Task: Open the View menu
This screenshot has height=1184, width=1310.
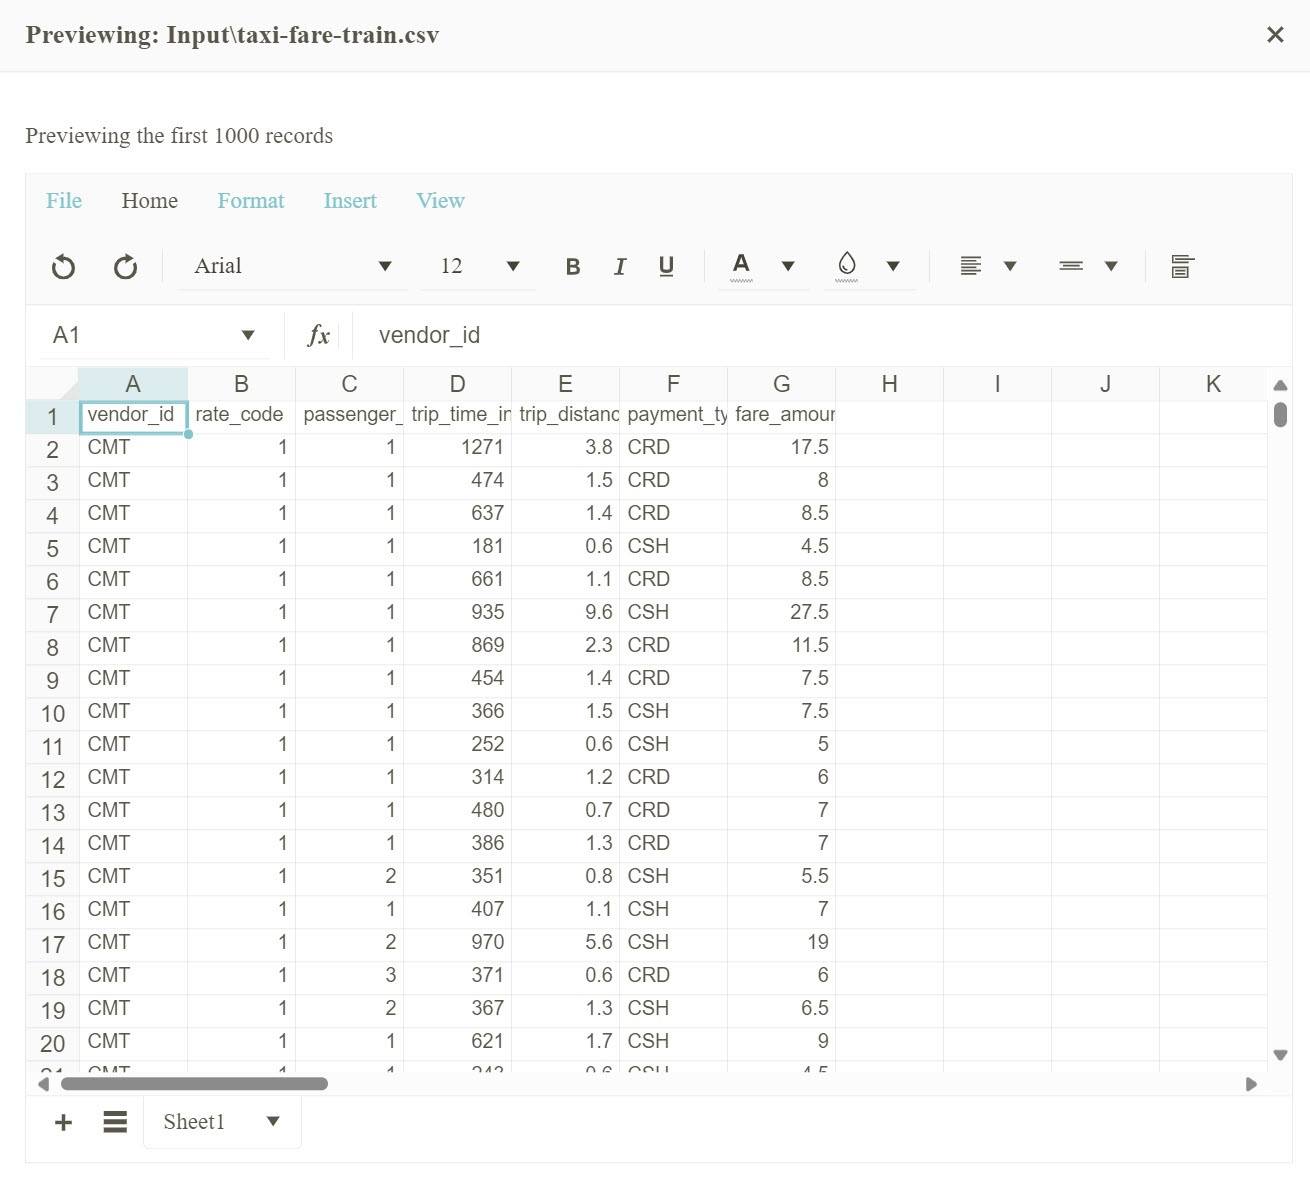Action: pos(440,201)
